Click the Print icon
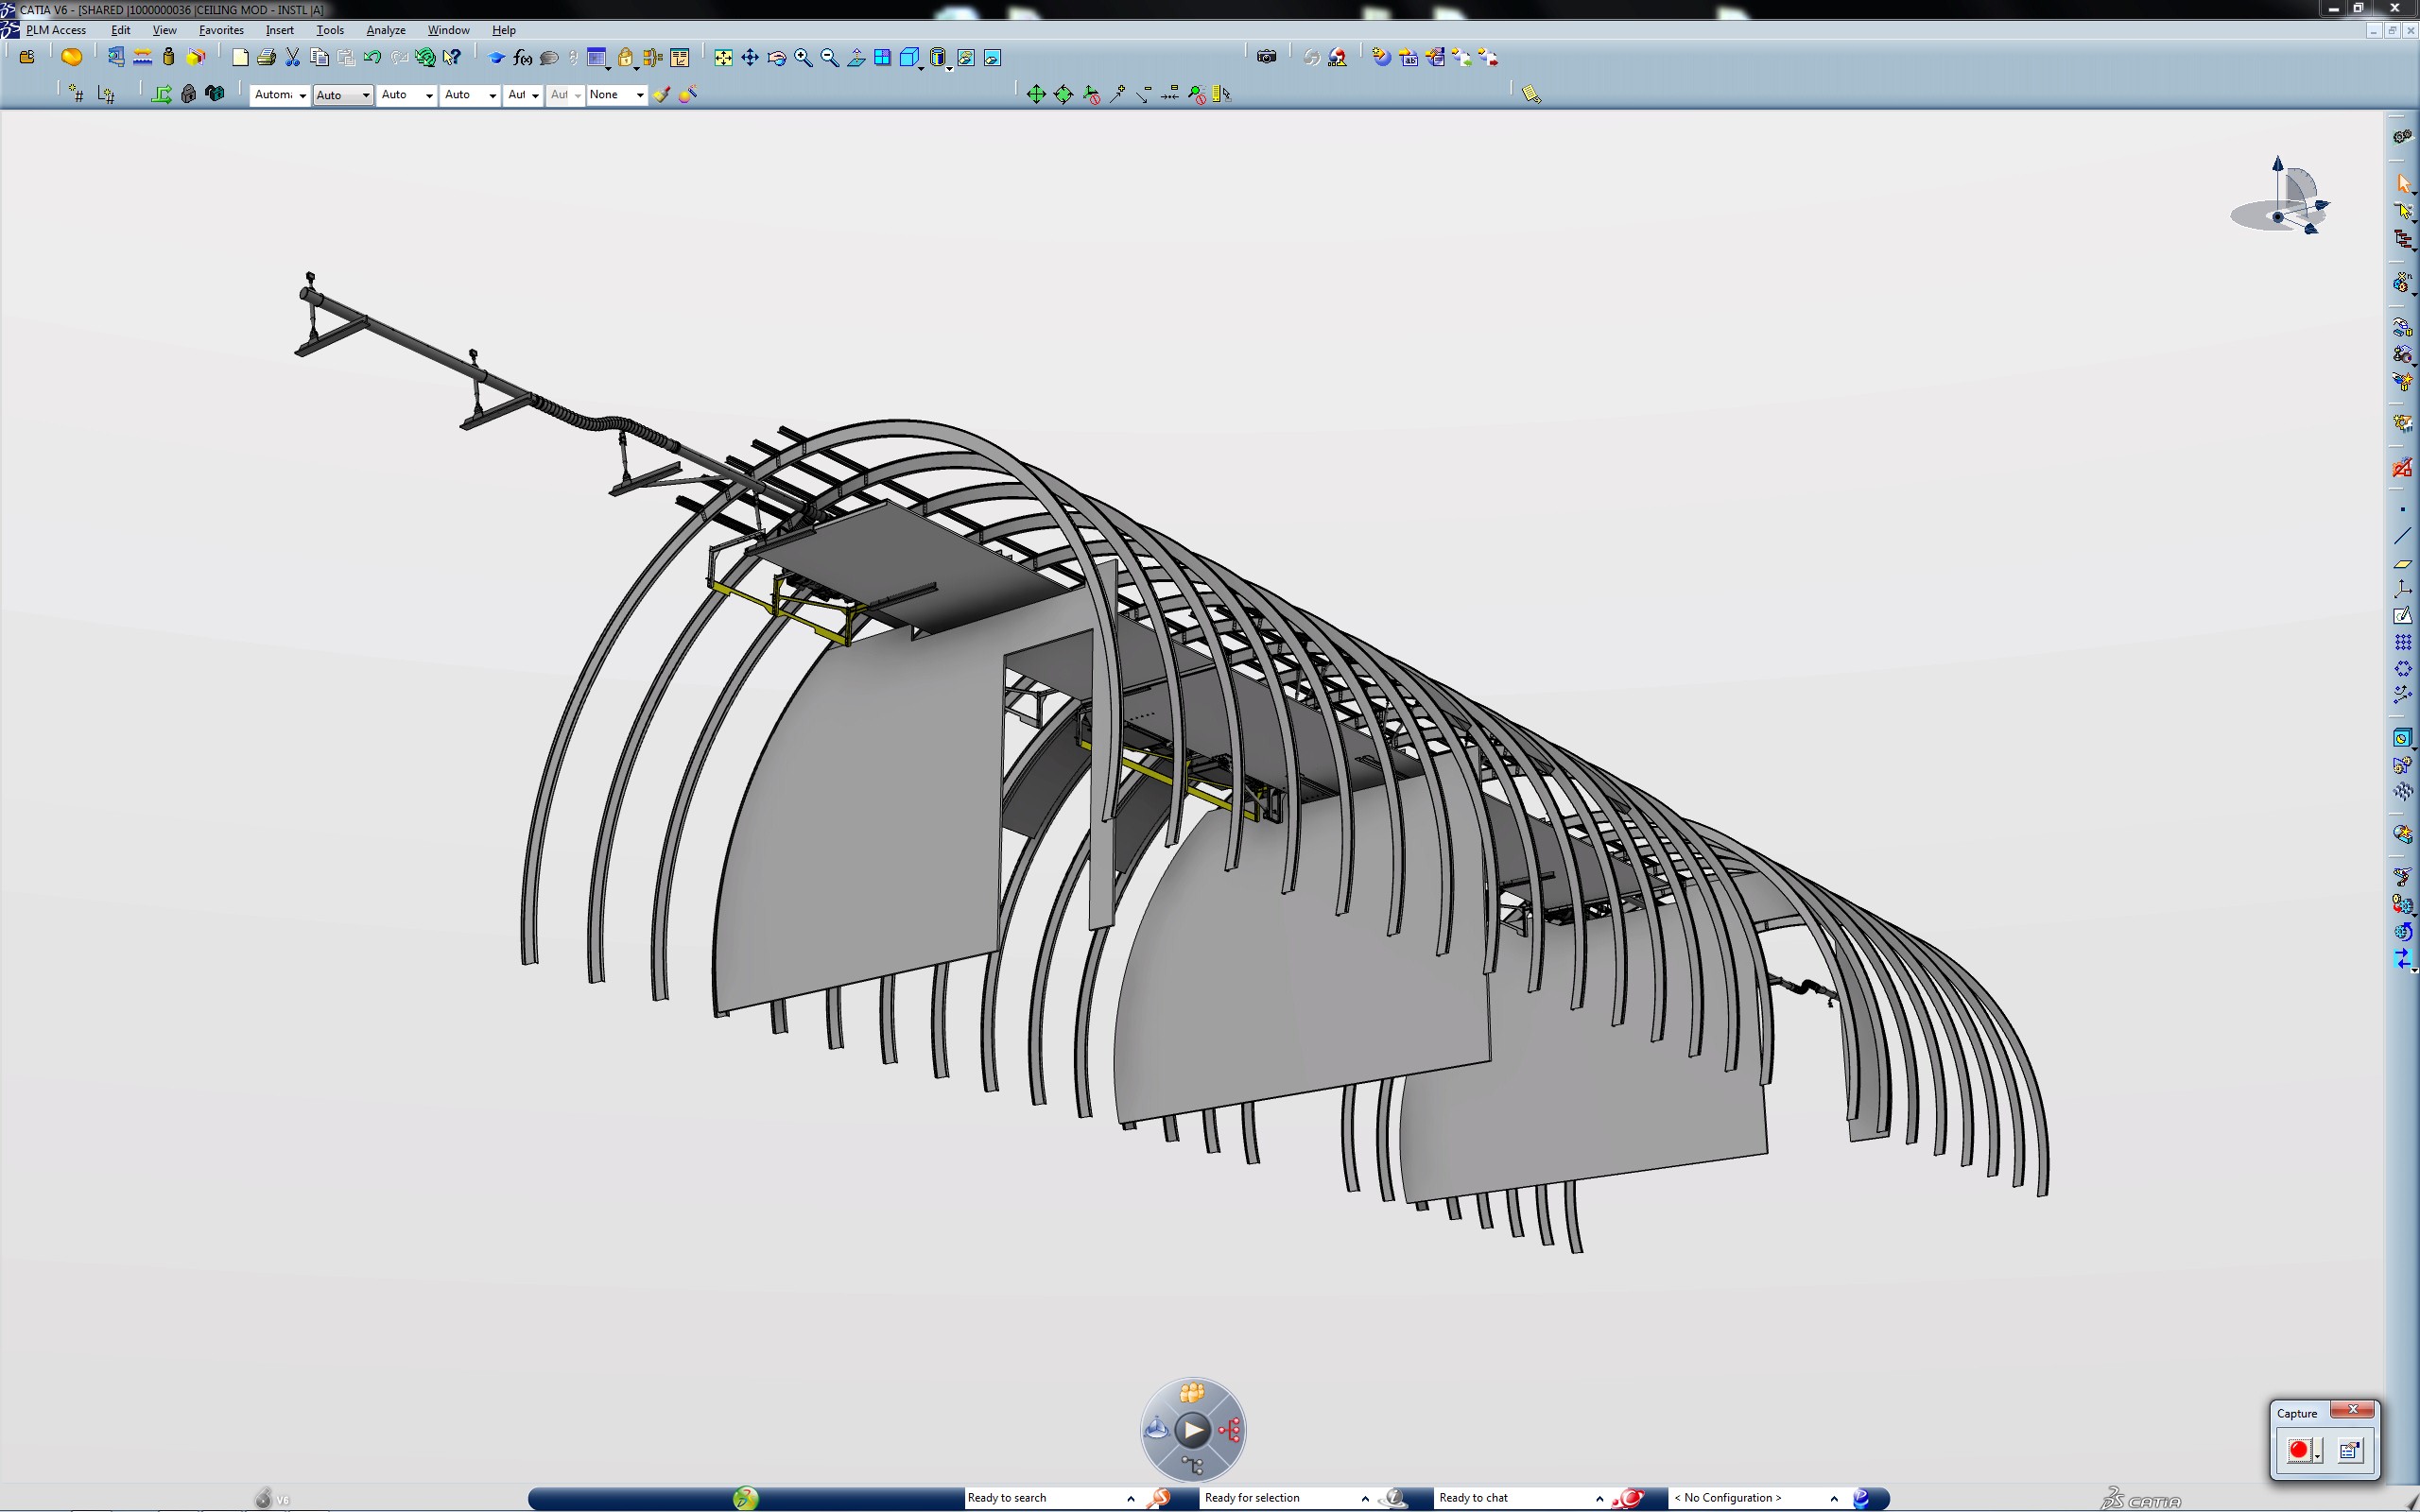The width and height of the screenshot is (2420, 1512). point(266,58)
